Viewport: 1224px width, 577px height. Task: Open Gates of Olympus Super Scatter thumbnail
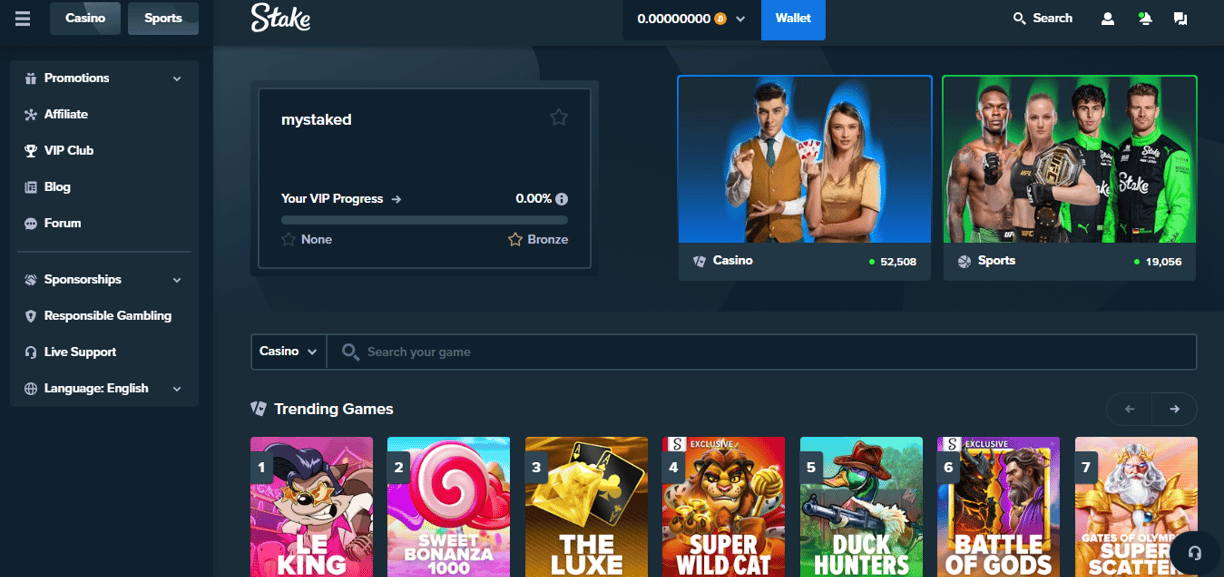(x=1136, y=507)
